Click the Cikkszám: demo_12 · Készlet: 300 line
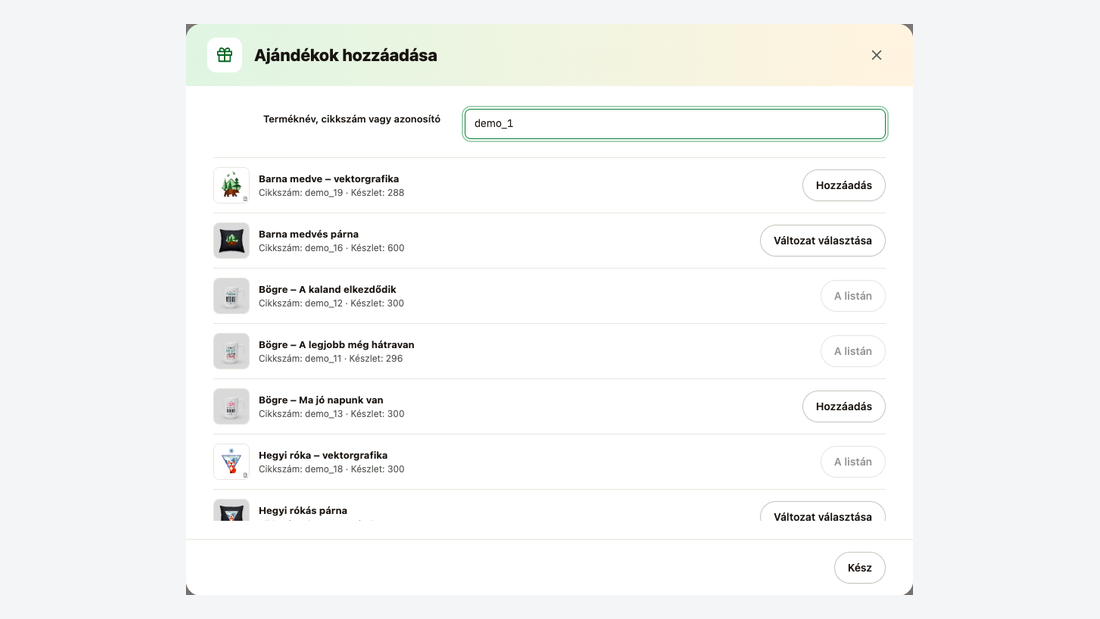The height and width of the screenshot is (619, 1100). click(331, 304)
